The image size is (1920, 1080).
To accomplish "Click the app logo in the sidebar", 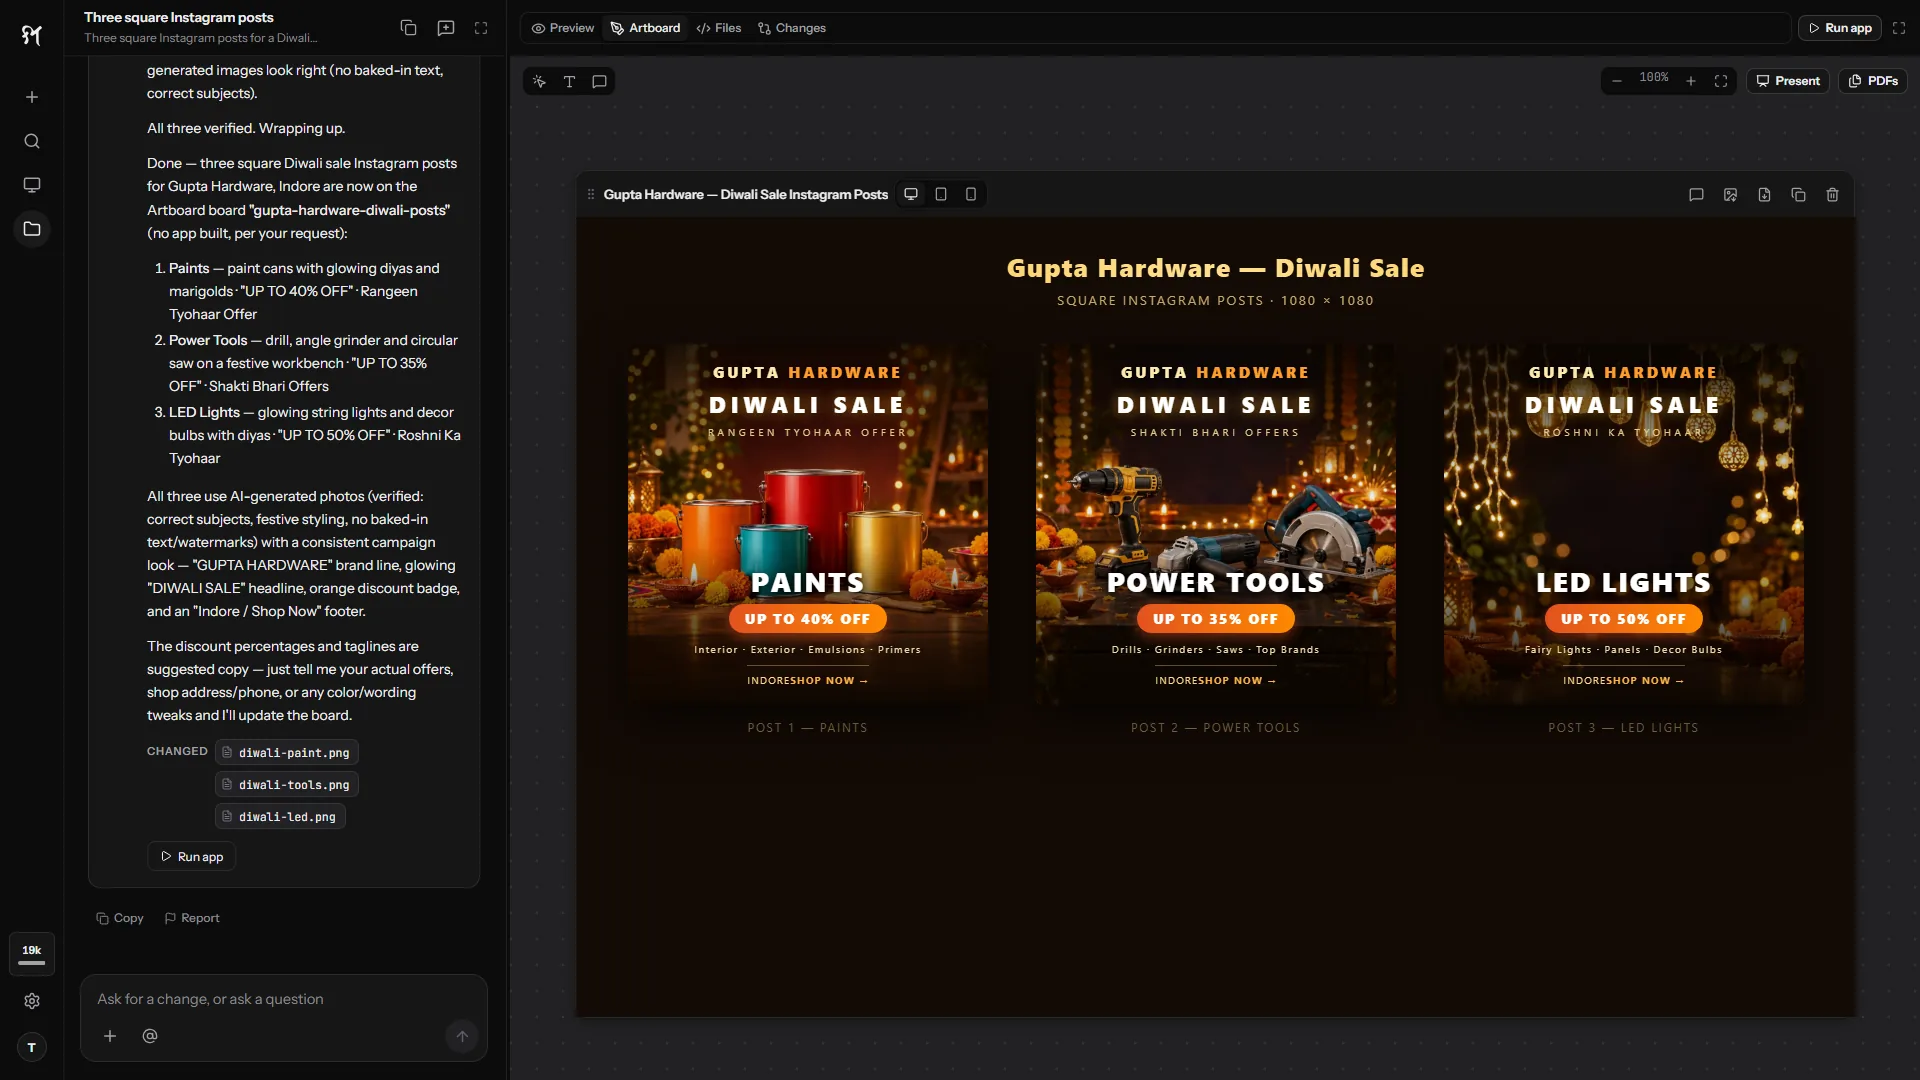I will pyautogui.click(x=32, y=36).
